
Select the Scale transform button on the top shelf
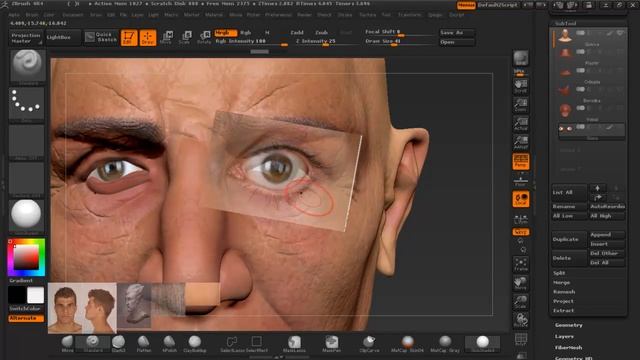pos(185,37)
